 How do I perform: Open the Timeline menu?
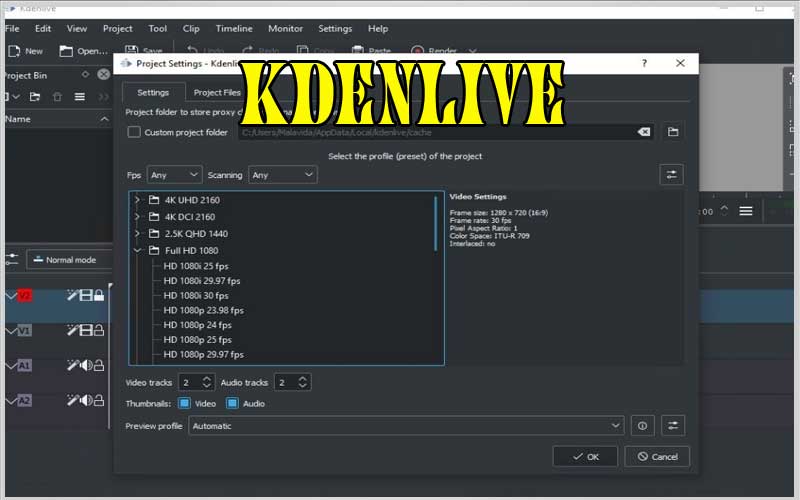pos(234,29)
